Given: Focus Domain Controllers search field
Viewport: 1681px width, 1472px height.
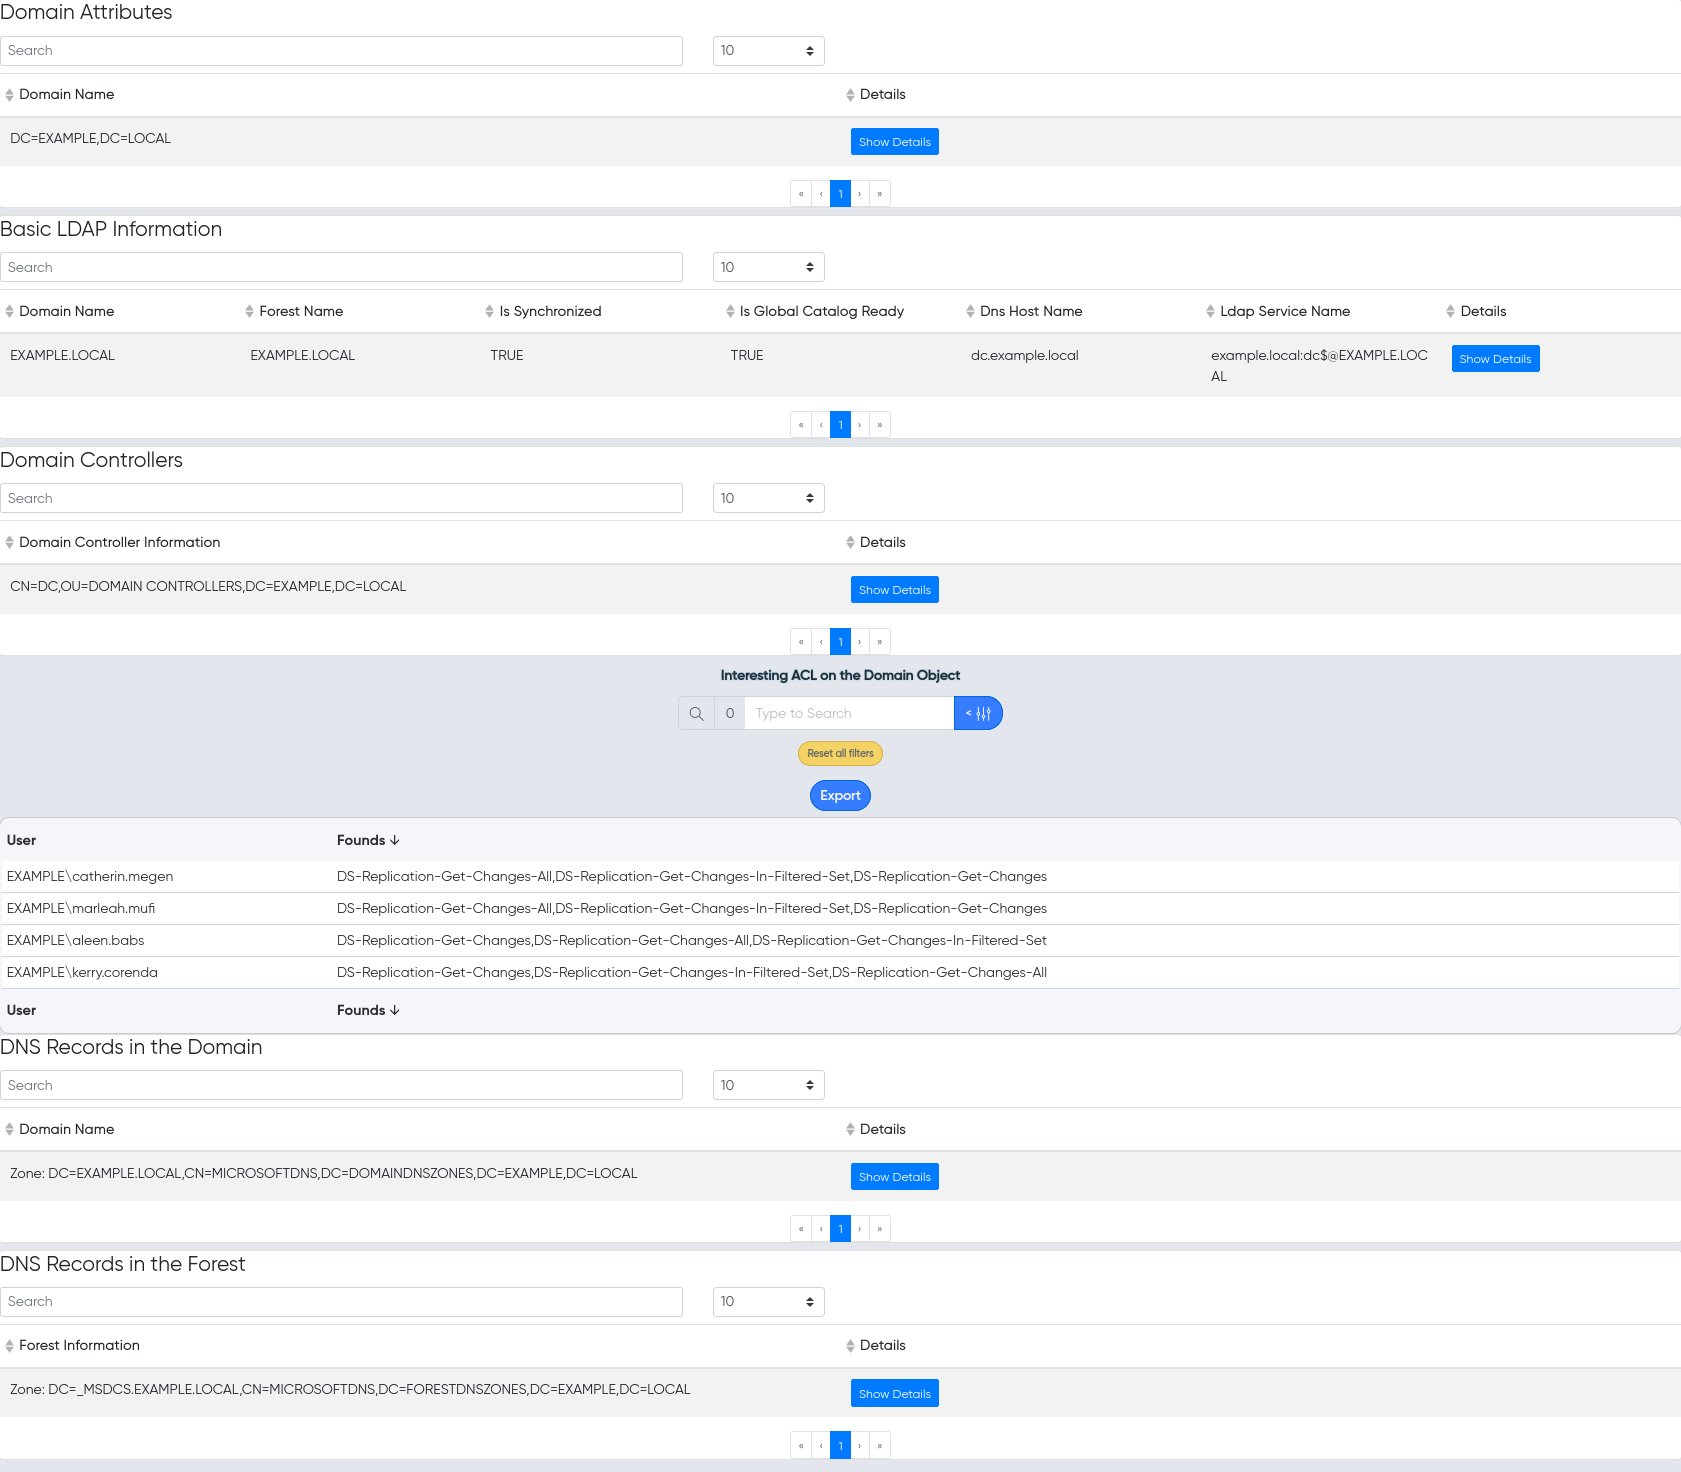Looking at the screenshot, I should point(341,499).
